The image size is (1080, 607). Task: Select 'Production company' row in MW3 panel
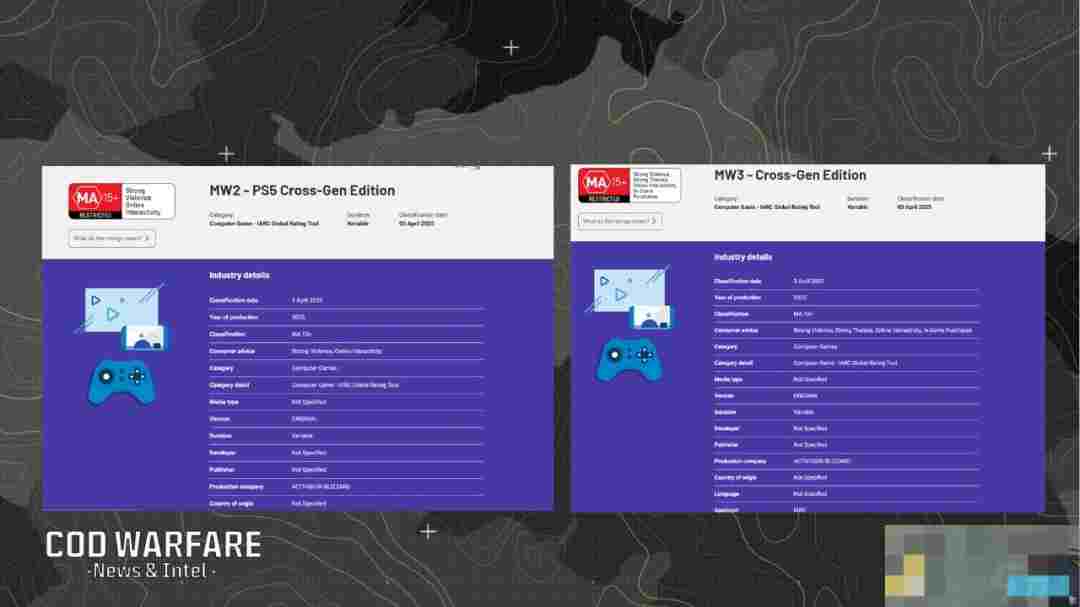click(x=846, y=461)
